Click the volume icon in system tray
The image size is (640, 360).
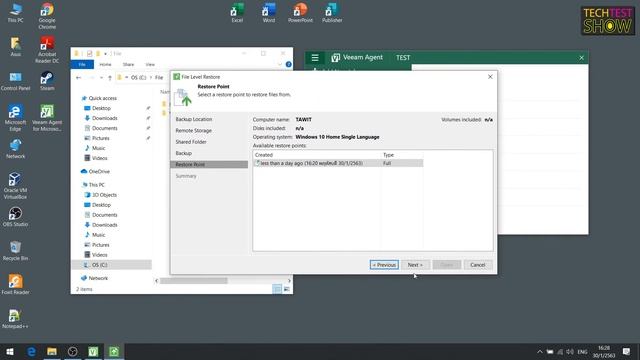click(570, 351)
